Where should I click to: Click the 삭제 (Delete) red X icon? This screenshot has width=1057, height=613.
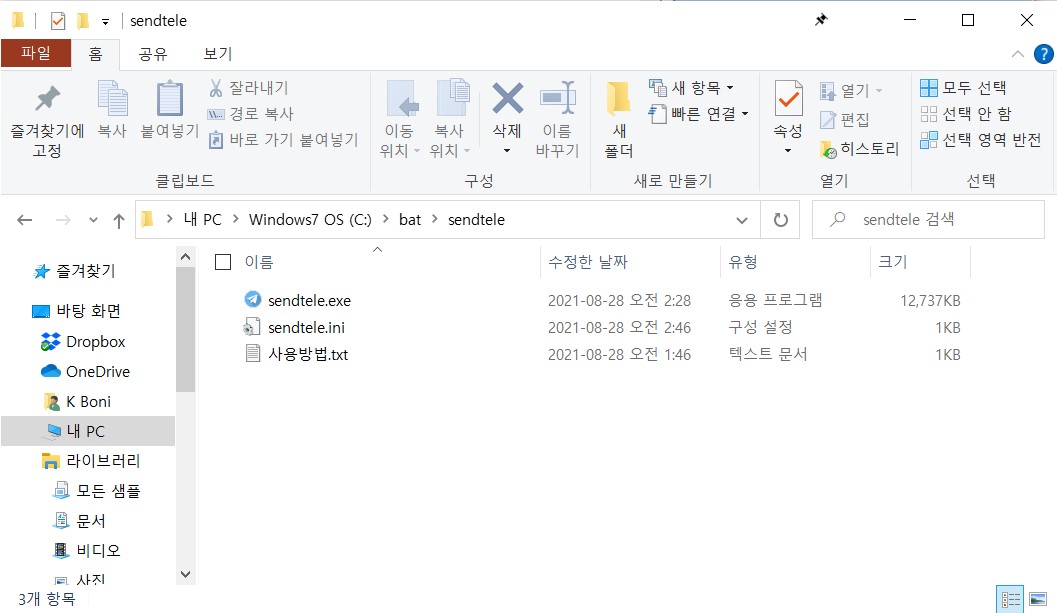click(507, 98)
